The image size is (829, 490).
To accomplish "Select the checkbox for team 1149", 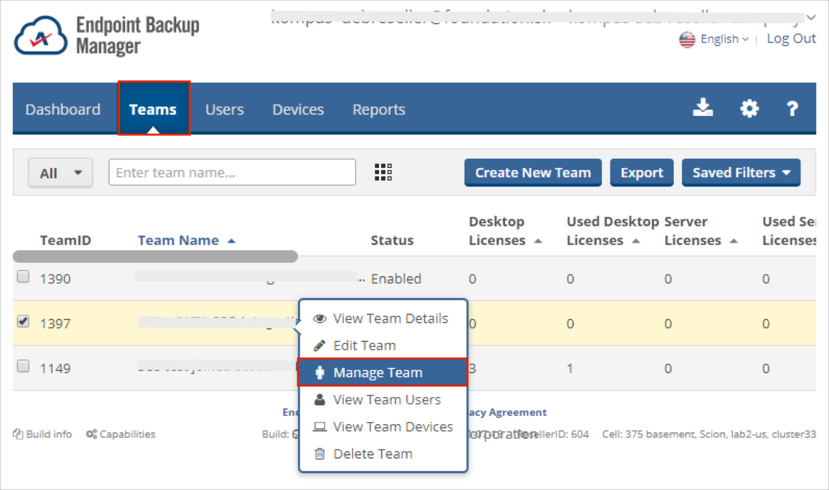I will point(23,367).
